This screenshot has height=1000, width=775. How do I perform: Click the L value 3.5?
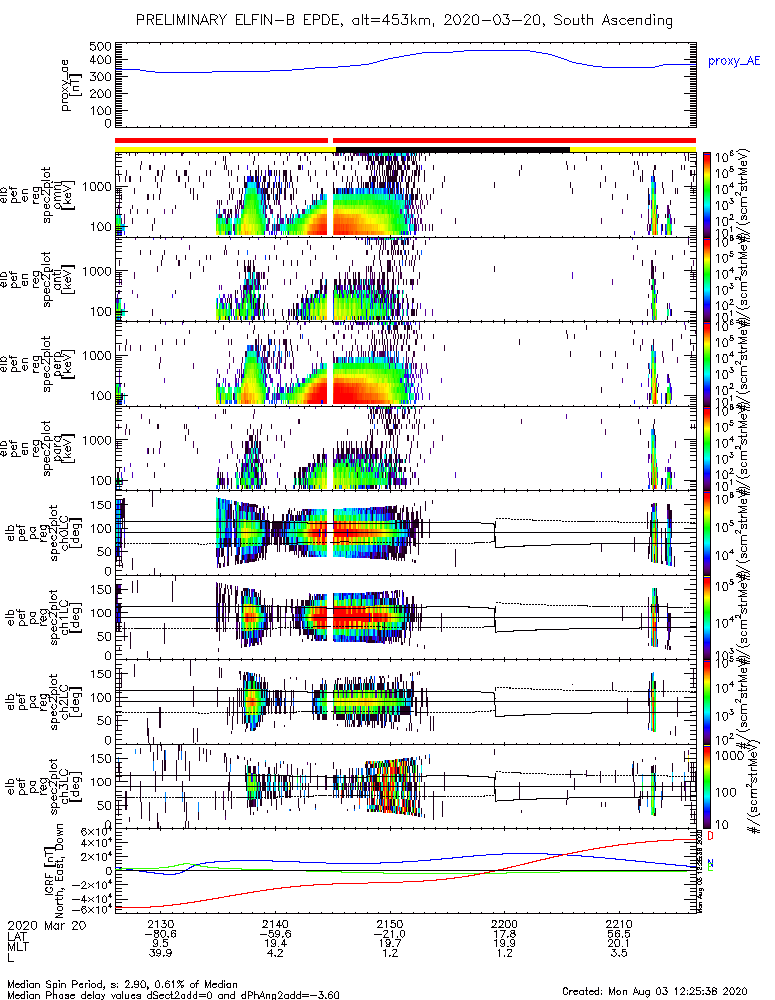tap(619, 953)
